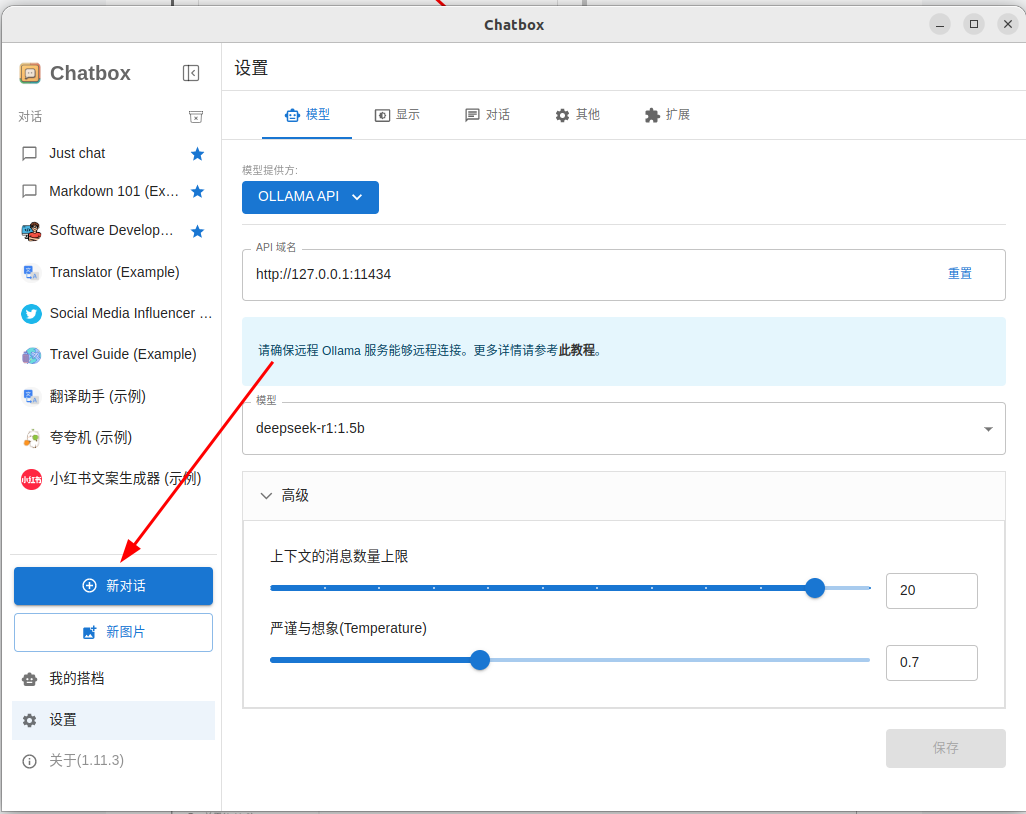Maximize the Chatbox window
The image size is (1026, 814).
[974, 24]
